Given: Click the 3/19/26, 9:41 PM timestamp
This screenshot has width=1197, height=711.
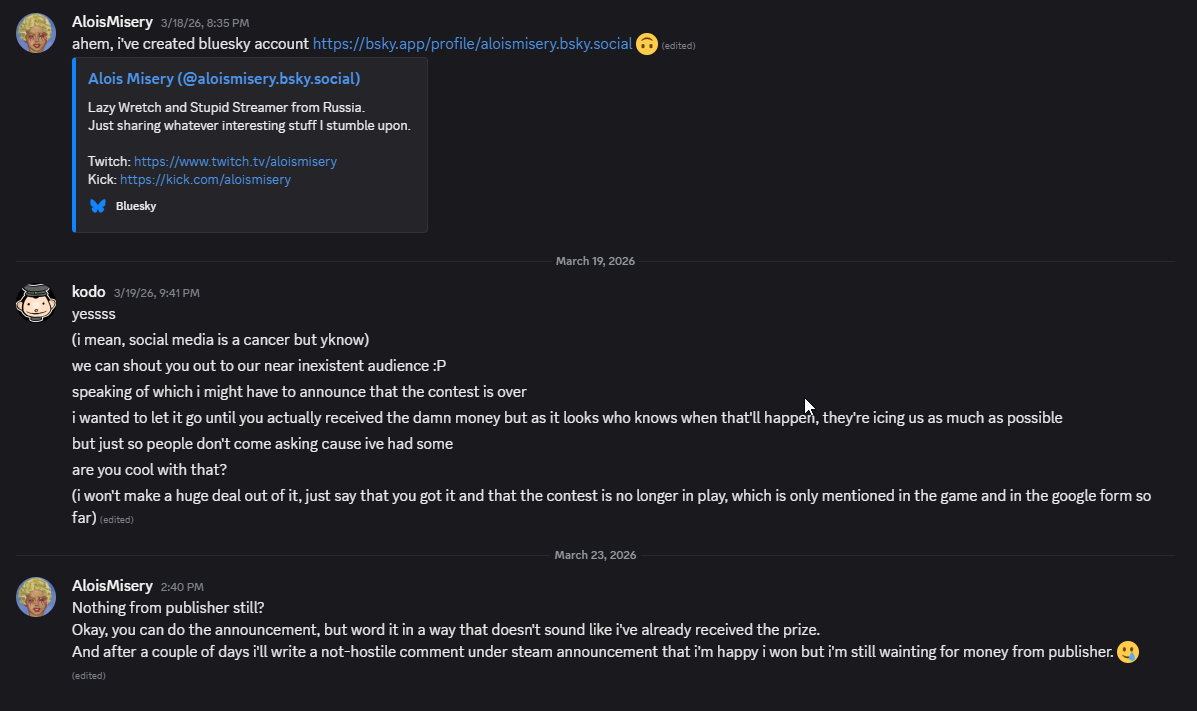Looking at the screenshot, I should 156,293.
